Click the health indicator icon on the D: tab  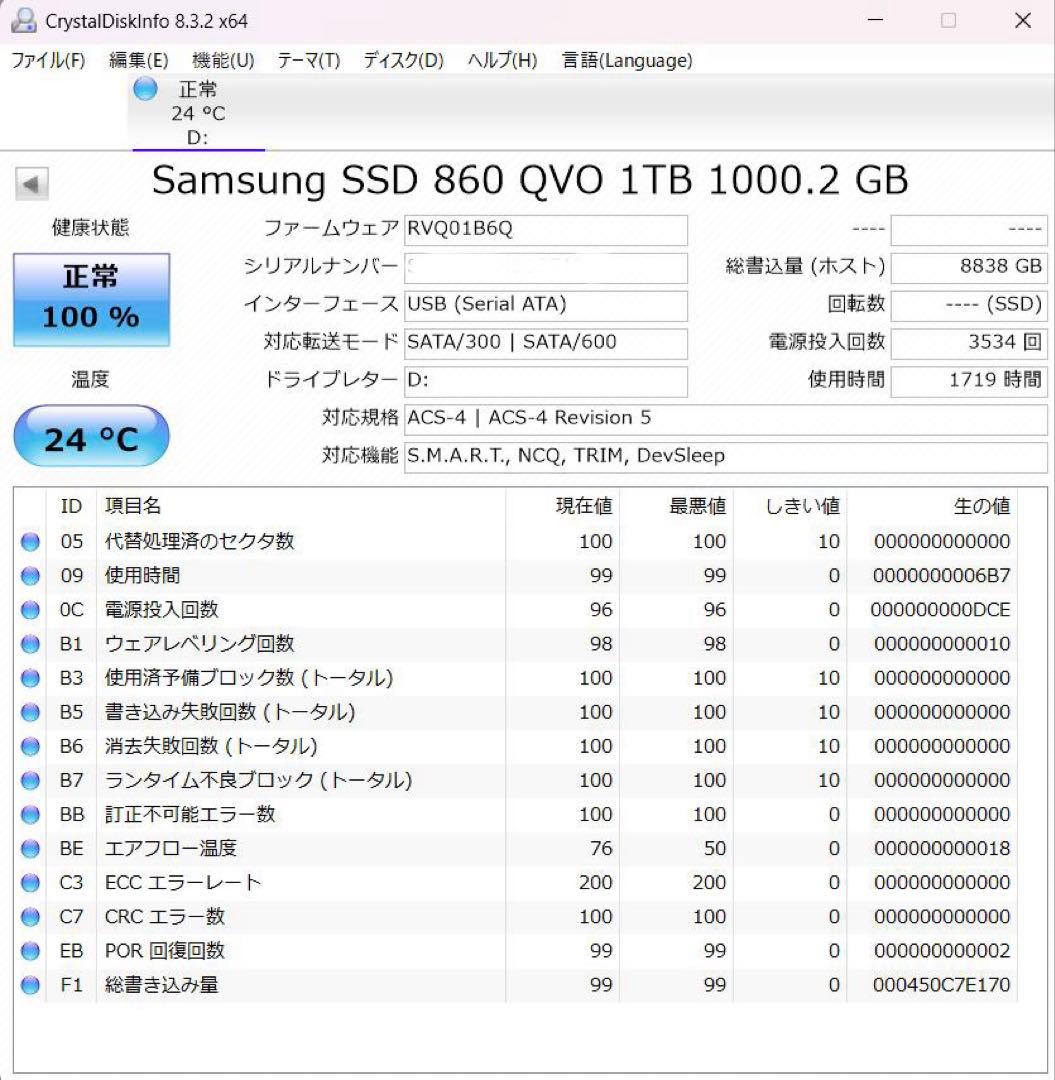point(144,89)
